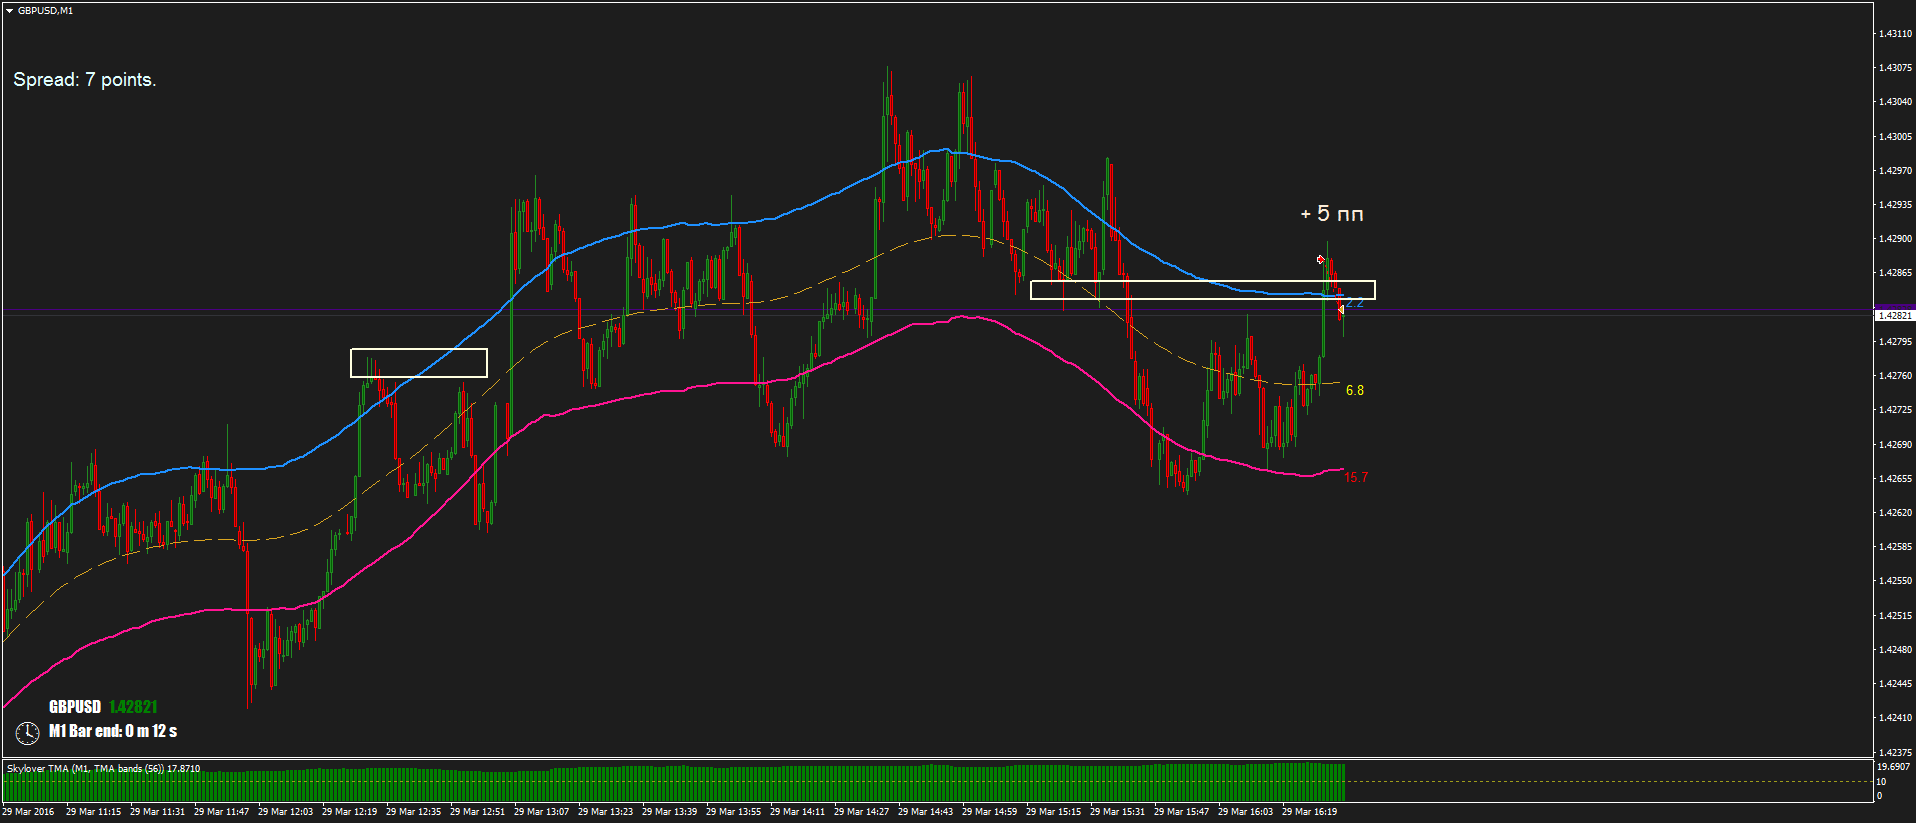Click the price axis value 1.42375
The image size is (1916, 823).
[1895, 752]
